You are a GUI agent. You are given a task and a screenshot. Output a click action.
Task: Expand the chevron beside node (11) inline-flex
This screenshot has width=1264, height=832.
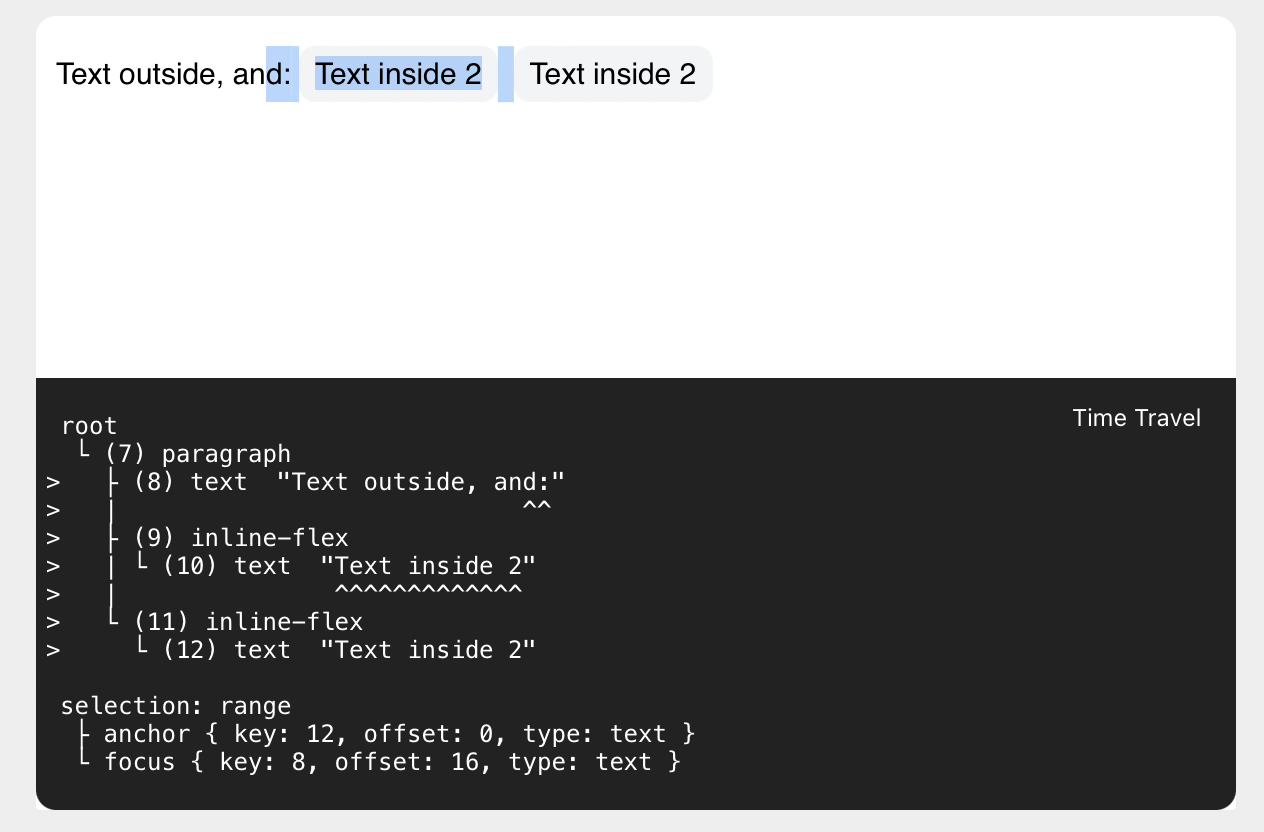click(52, 622)
